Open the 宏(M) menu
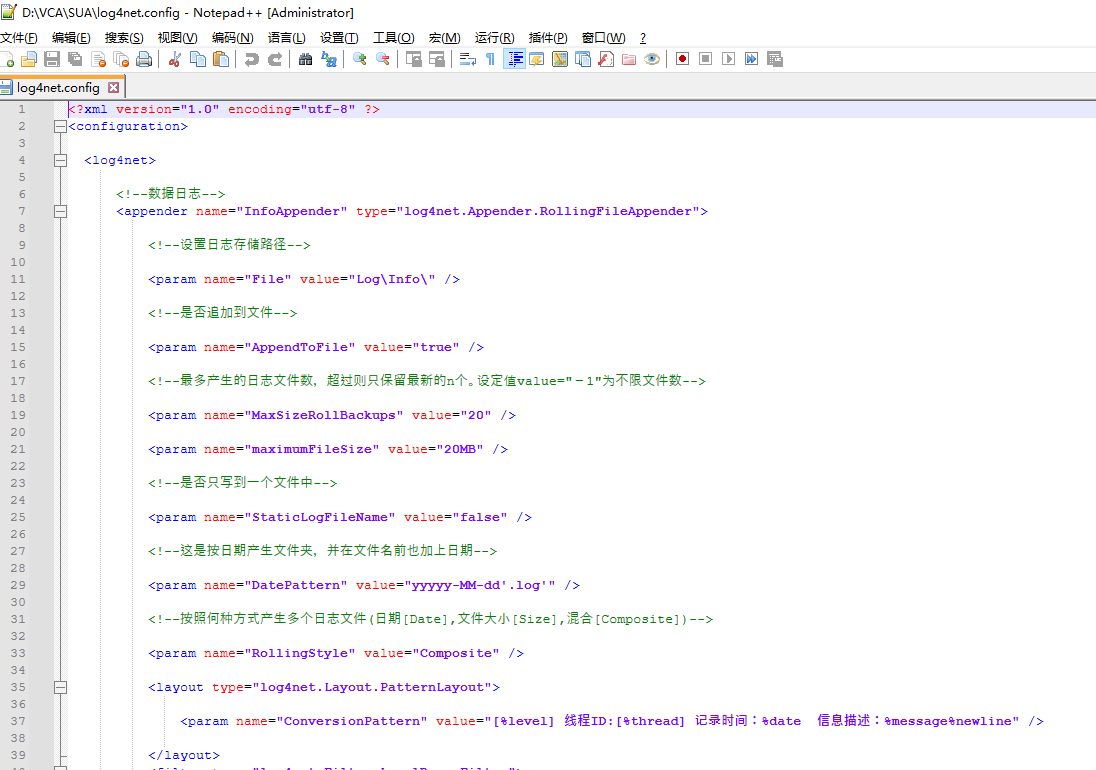 click(x=445, y=38)
